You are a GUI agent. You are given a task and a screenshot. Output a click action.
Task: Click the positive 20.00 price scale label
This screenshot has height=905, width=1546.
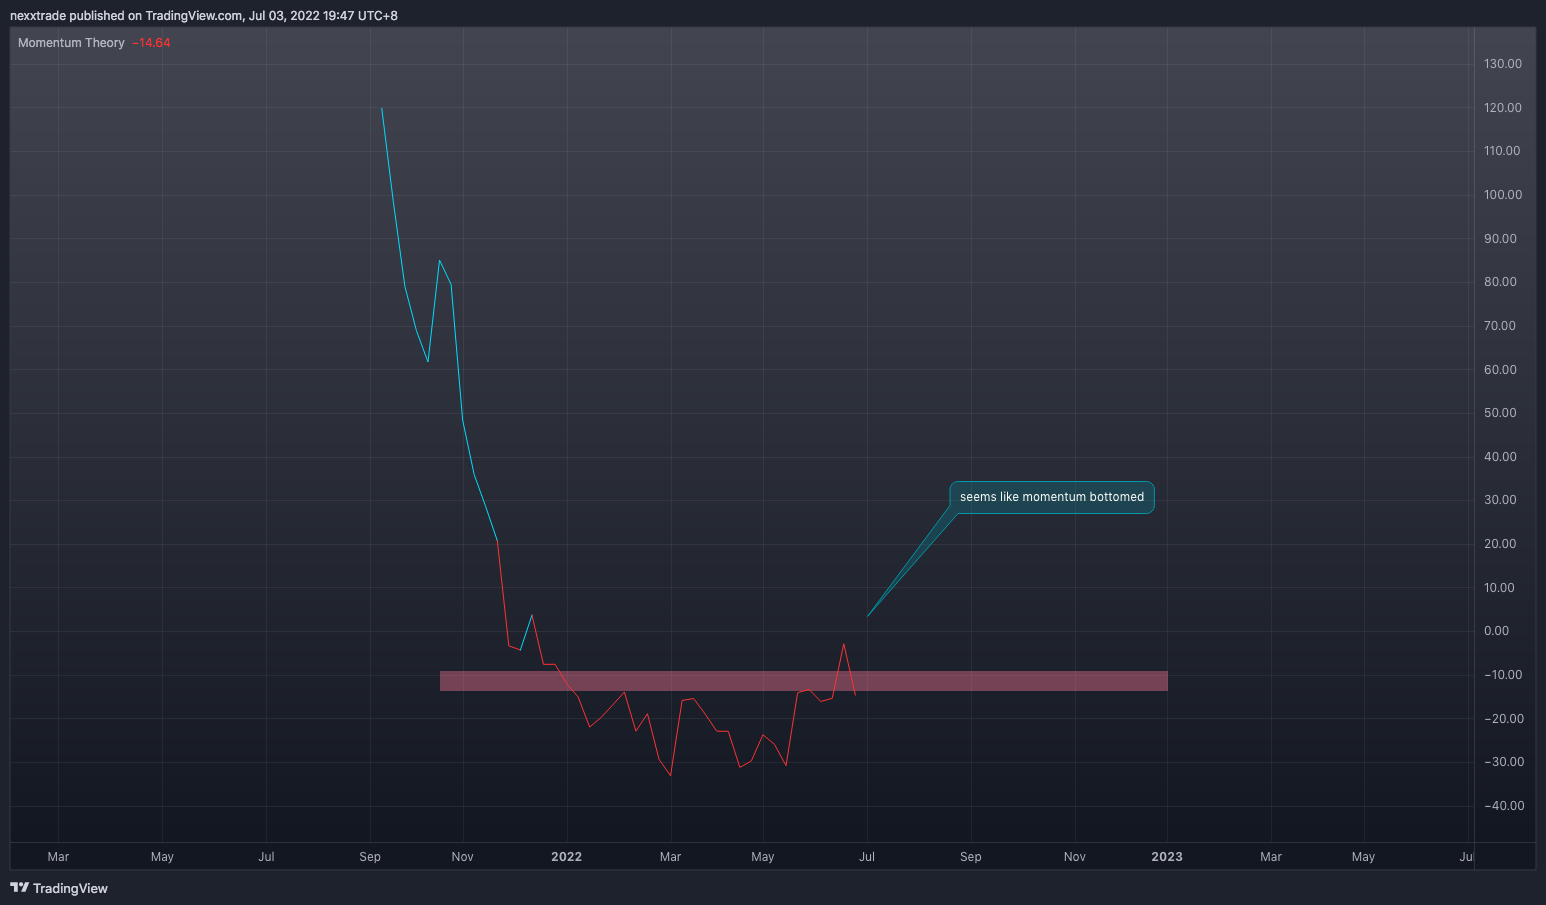(1500, 544)
